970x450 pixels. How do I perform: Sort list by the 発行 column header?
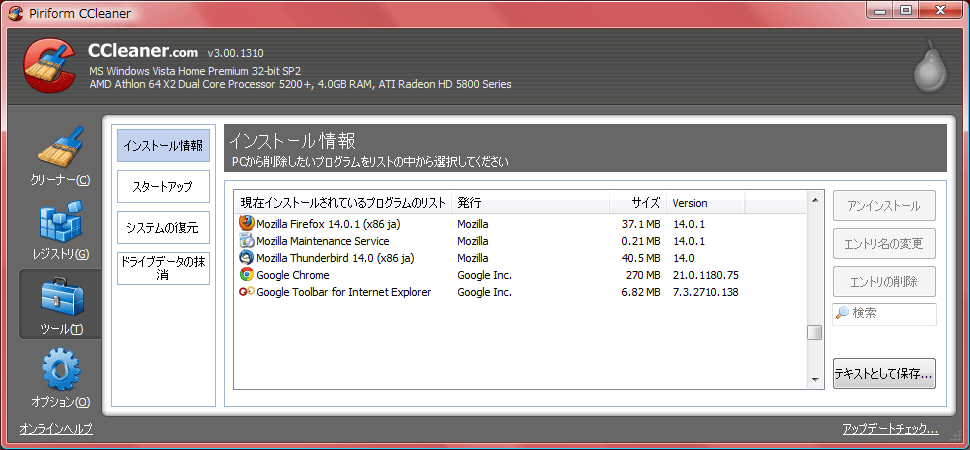[x=530, y=203]
